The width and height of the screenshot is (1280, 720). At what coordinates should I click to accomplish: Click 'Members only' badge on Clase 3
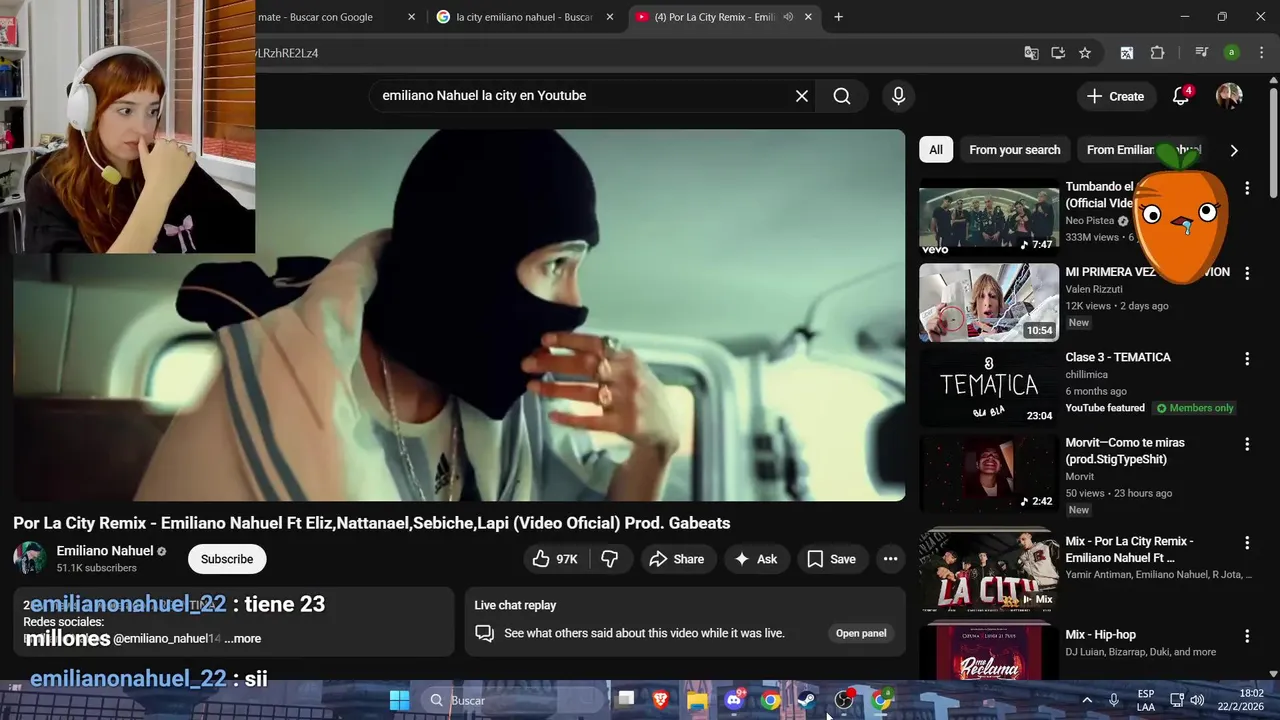click(x=1195, y=408)
